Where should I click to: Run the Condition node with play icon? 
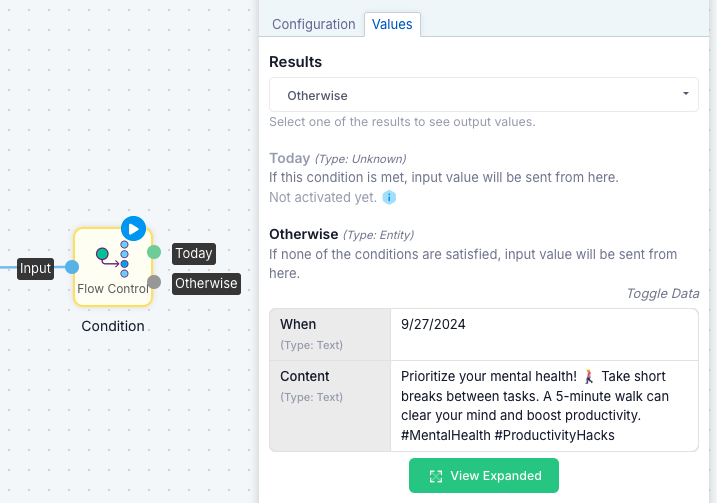click(134, 229)
